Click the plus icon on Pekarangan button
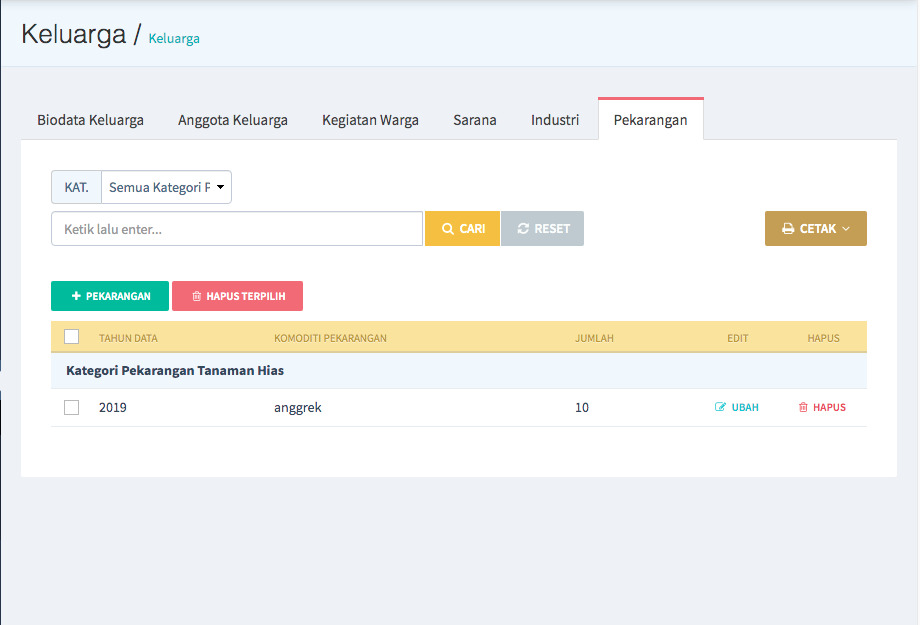Viewport: 920px width, 625px height. pos(76,297)
